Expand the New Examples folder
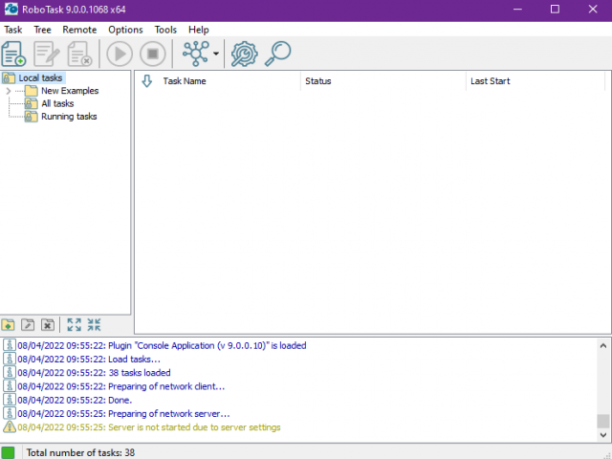The image size is (612, 459). 8,91
